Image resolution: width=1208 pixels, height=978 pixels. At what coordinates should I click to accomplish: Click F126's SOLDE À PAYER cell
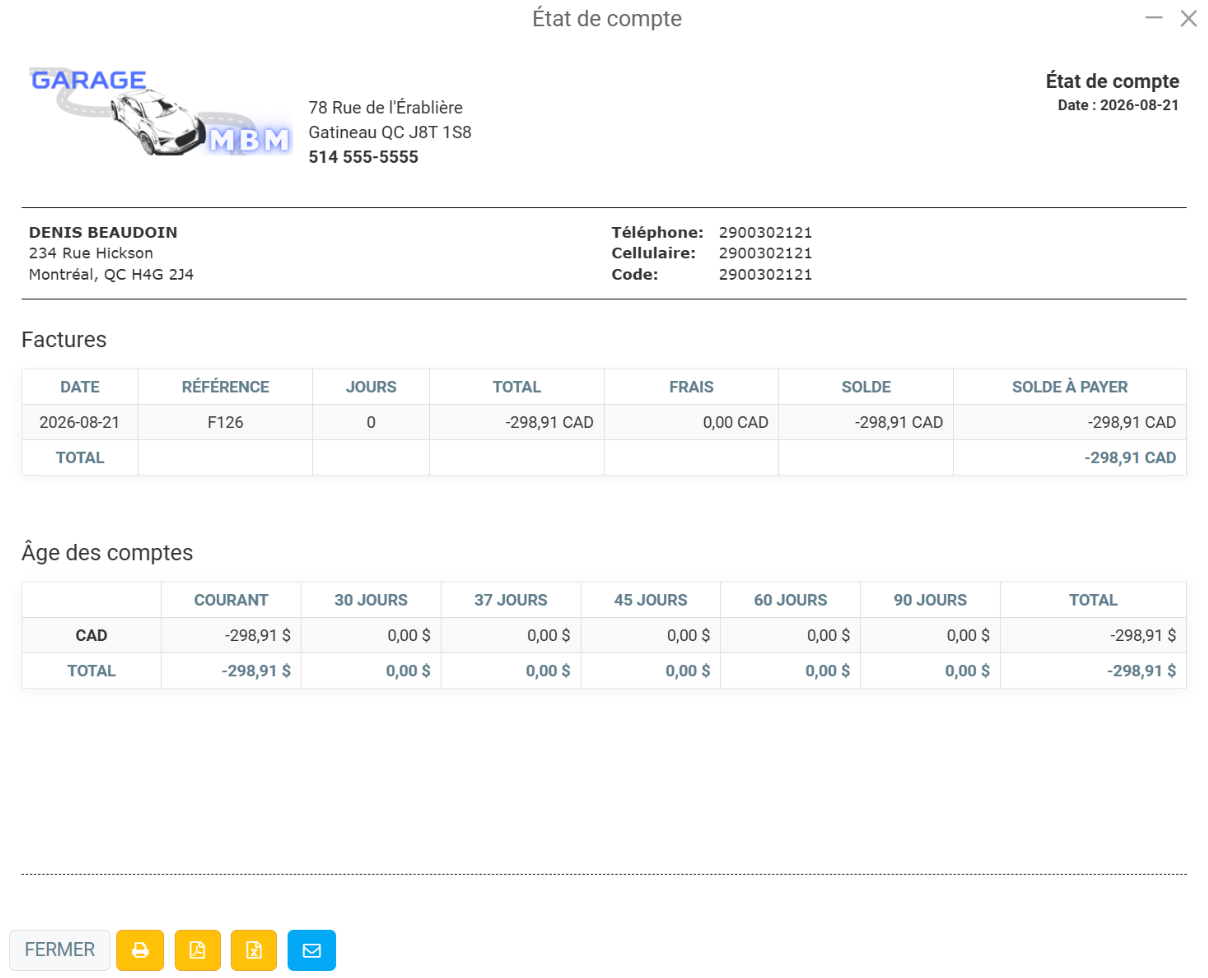[x=1070, y=422]
